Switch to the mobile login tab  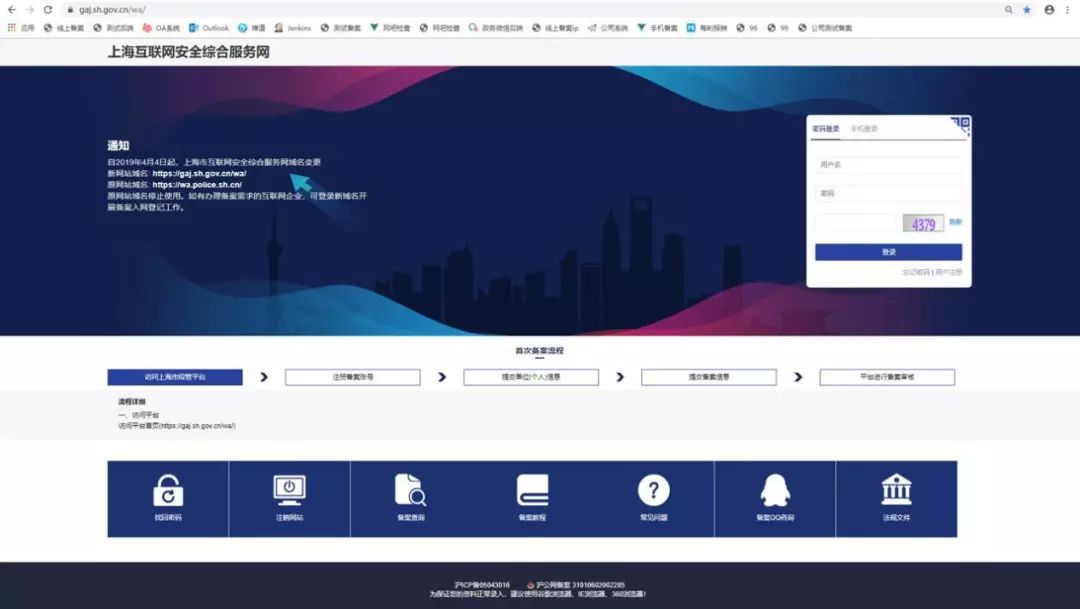tap(864, 129)
